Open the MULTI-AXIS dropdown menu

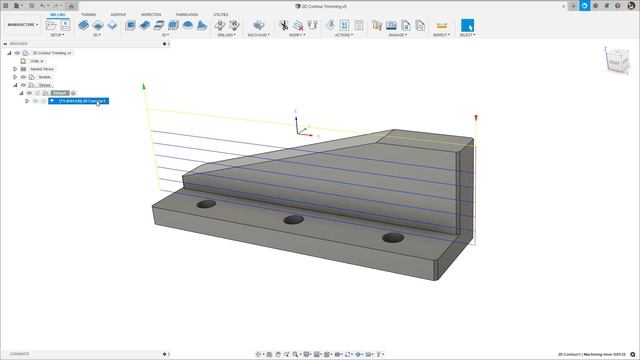pyautogui.click(x=258, y=35)
